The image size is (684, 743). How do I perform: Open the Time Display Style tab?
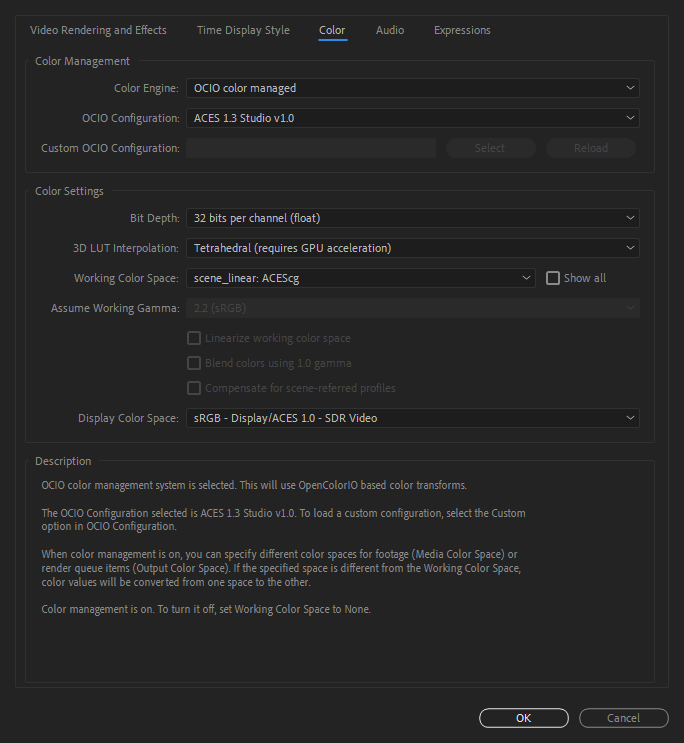pyautogui.click(x=243, y=30)
